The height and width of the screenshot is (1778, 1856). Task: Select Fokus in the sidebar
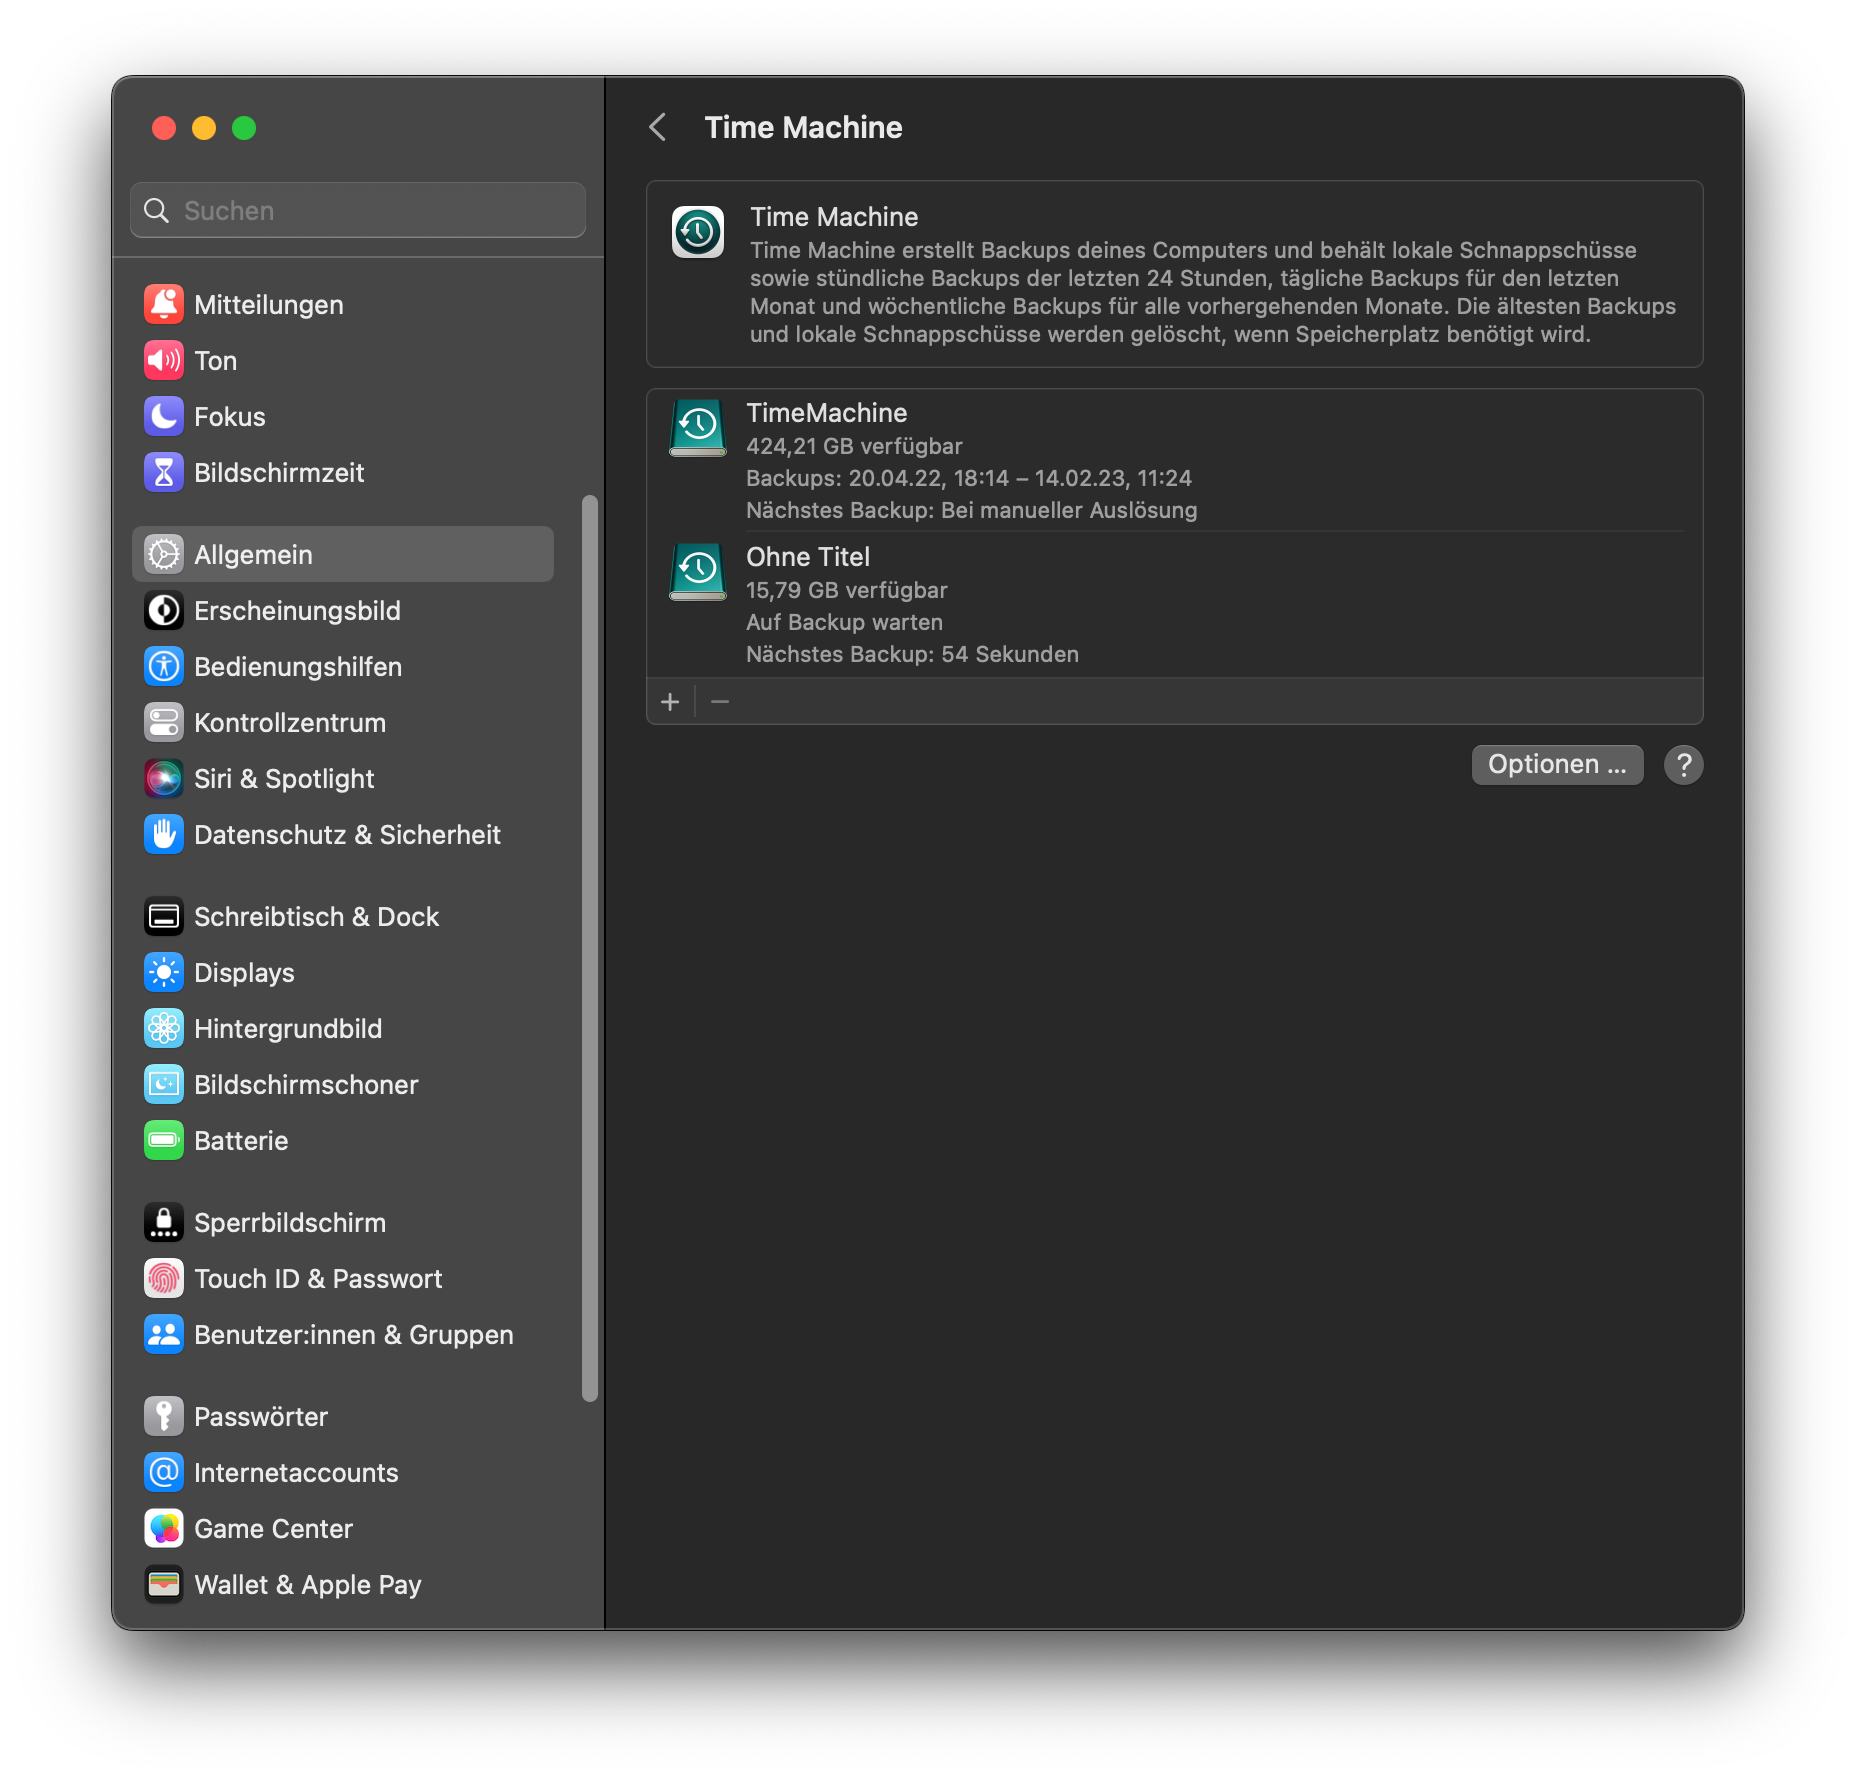point(343,417)
